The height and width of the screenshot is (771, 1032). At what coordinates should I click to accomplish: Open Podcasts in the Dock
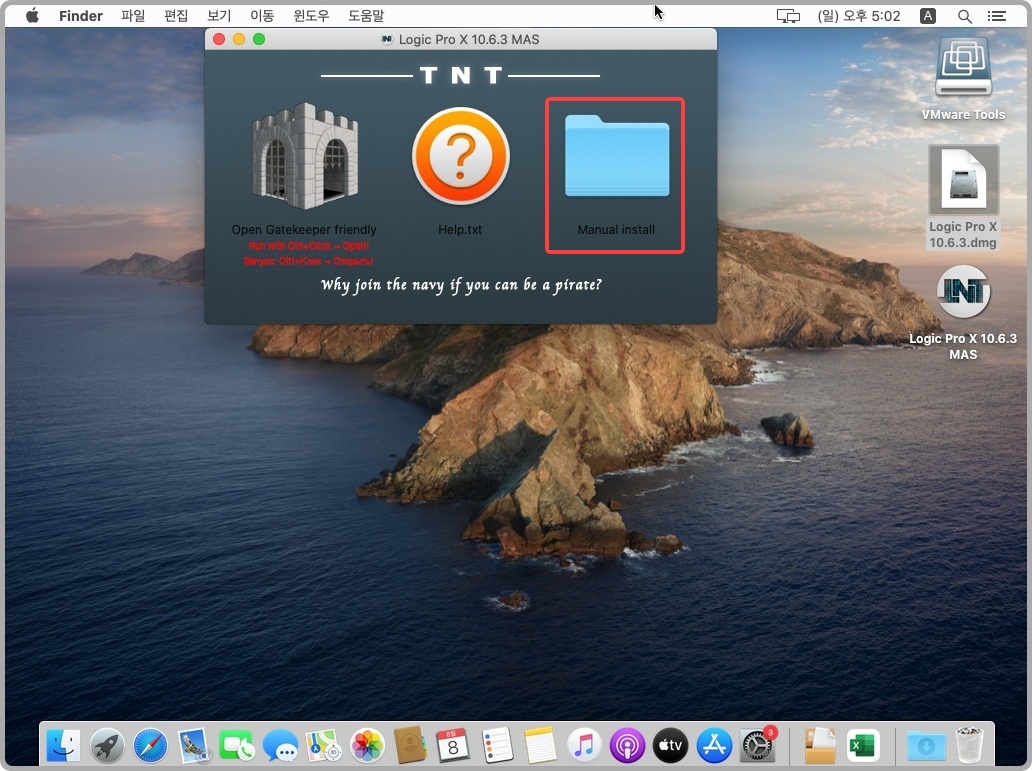tap(627, 745)
